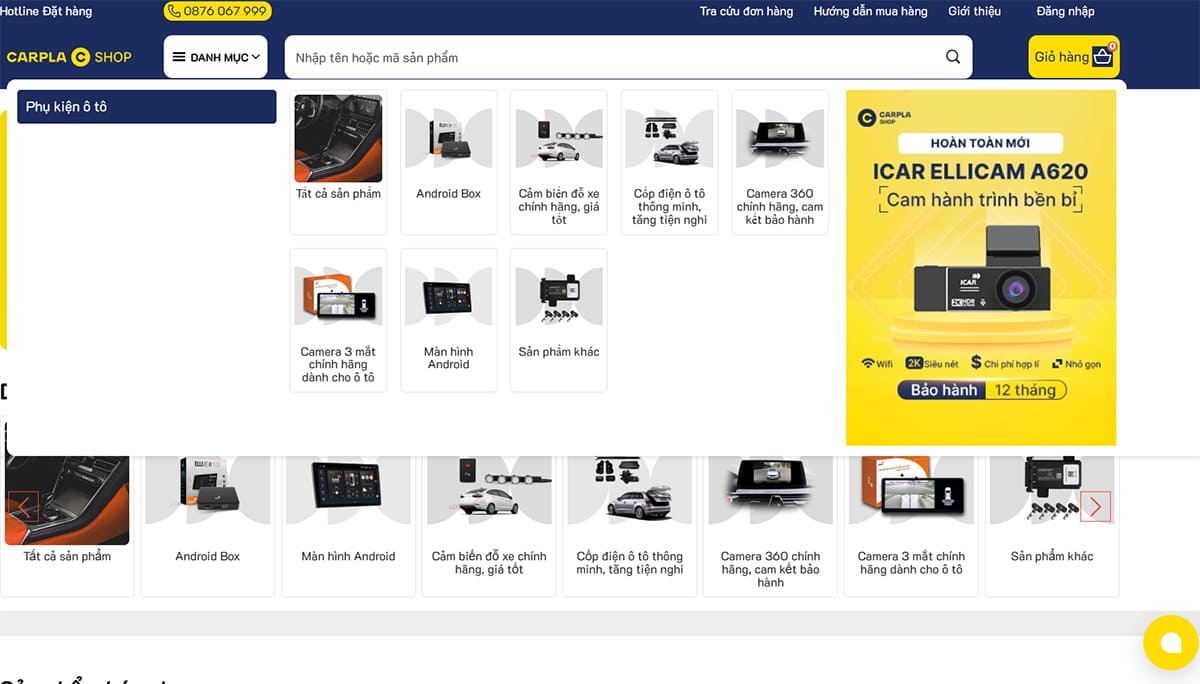Expand the Danh mục category dropdown
The height and width of the screenshot is (684, 1200).
(215, 57)
